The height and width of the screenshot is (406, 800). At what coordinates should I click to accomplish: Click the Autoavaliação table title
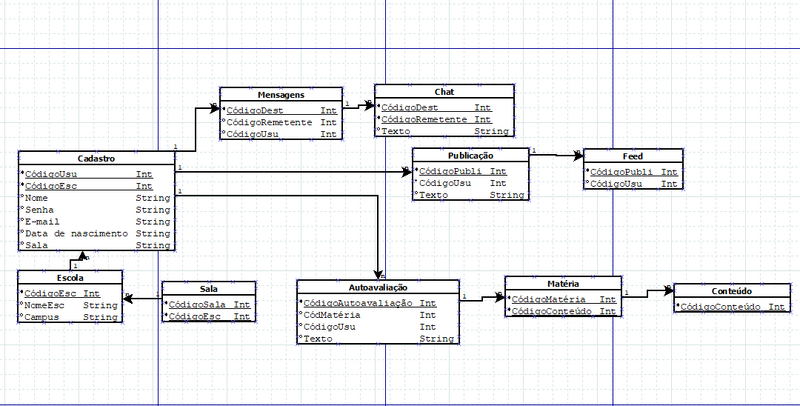coord(376,287)
